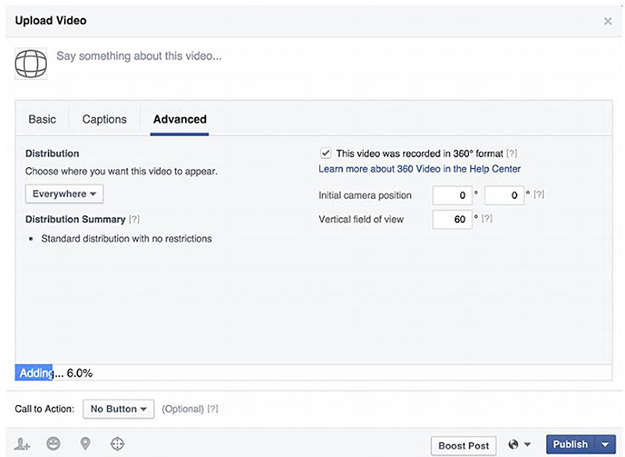Uncheck the recorded in 360° format checkbox
This screenshot has width=625, height=457.
325,153
